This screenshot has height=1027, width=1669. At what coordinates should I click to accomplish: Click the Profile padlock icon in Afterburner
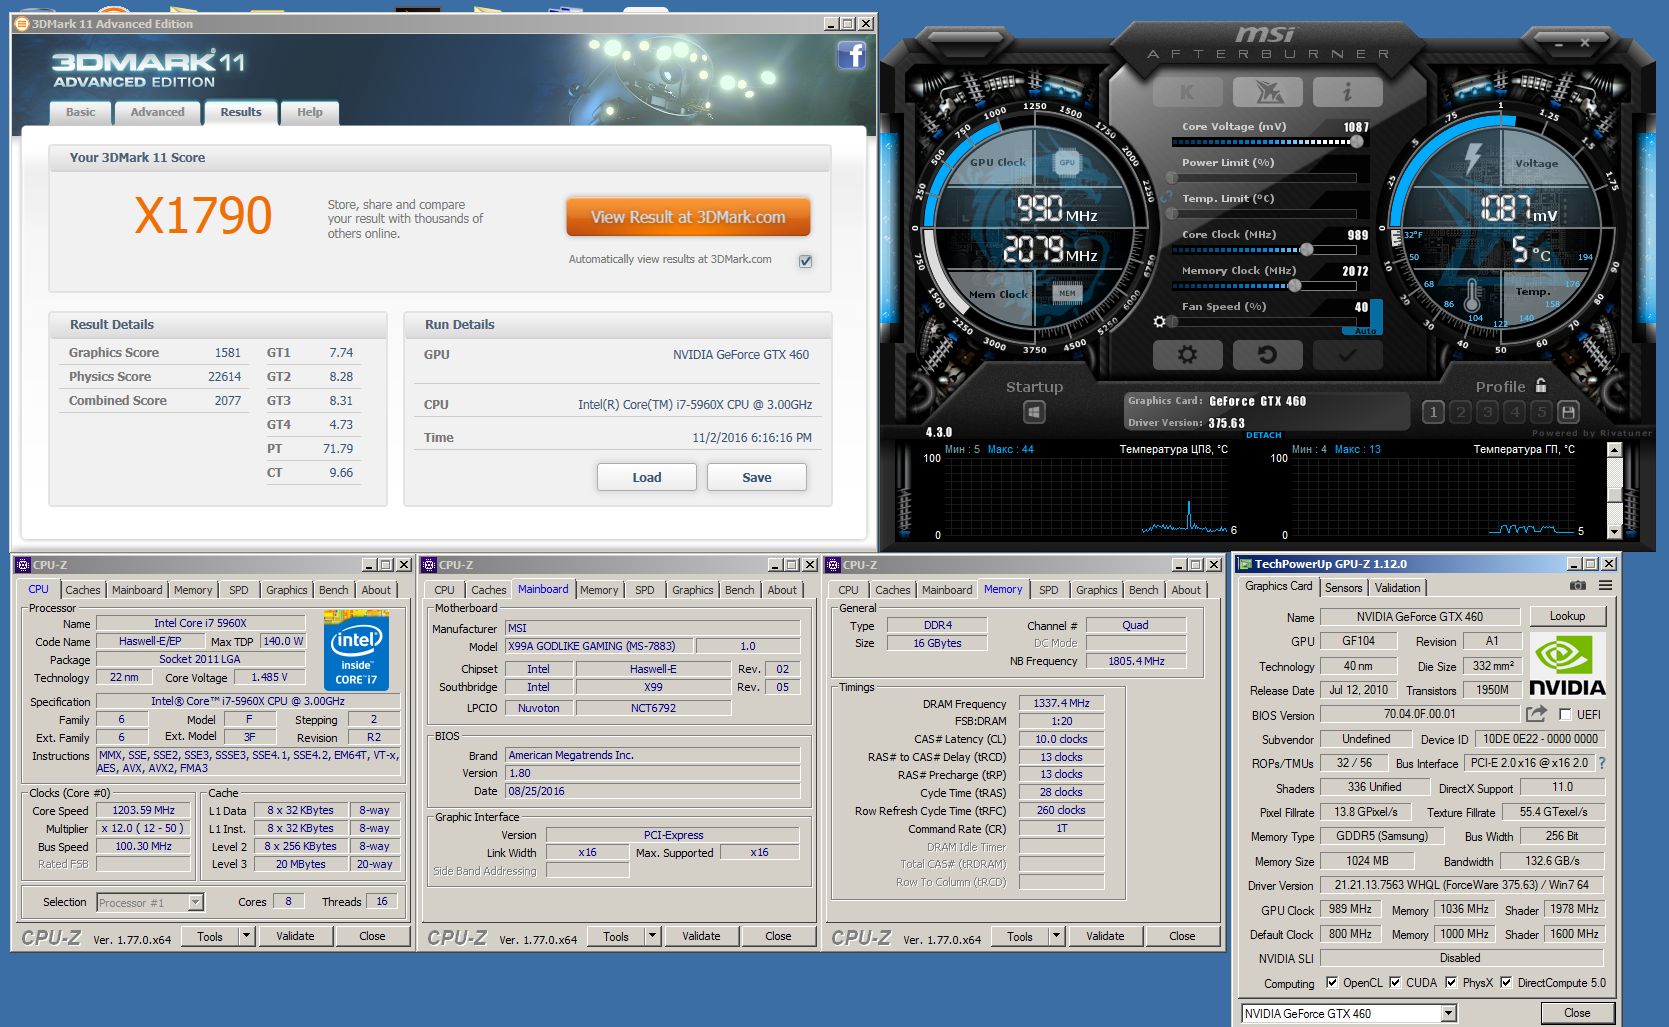pyautogui.click(x=1541, y=385)
